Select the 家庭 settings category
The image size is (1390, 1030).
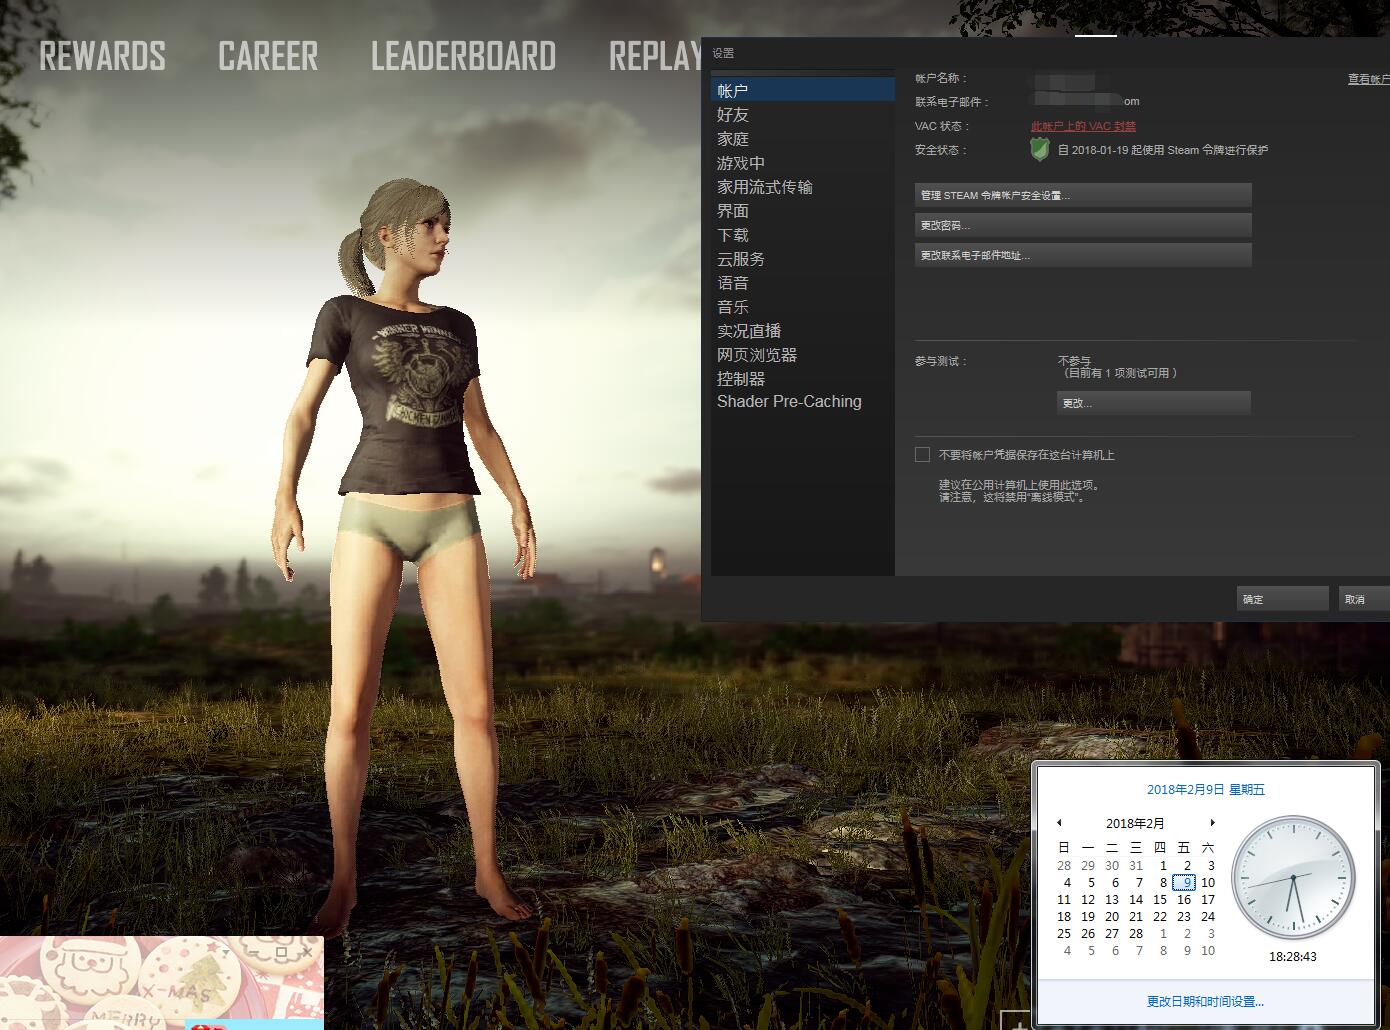(x=803, y=139)
